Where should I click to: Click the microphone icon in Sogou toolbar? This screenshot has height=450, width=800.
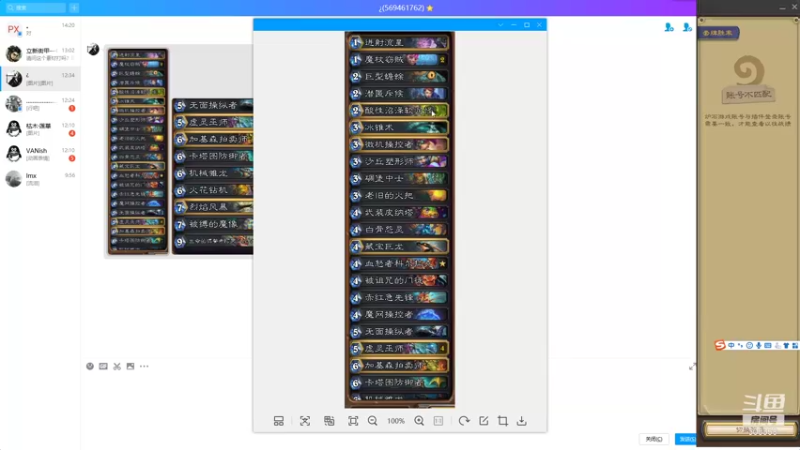759,345
